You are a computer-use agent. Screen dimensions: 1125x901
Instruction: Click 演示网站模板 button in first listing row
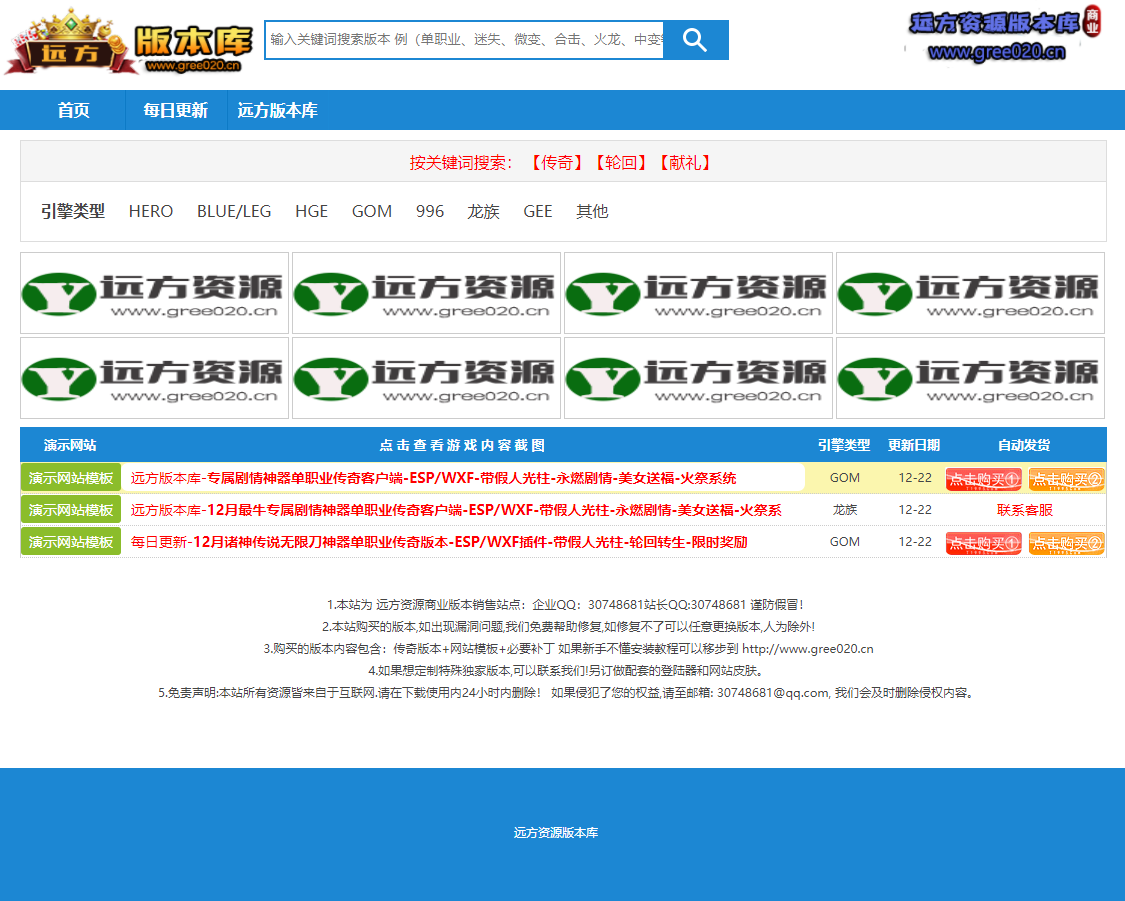(x=71, y=478)
